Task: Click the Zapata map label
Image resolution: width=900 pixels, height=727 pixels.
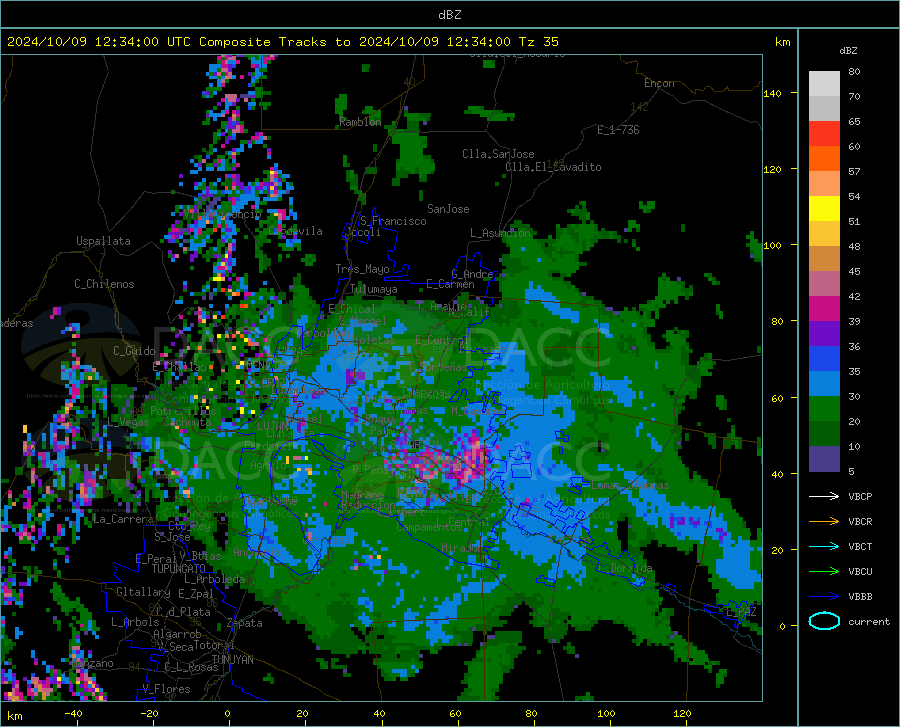Action: tap(245, 623)
